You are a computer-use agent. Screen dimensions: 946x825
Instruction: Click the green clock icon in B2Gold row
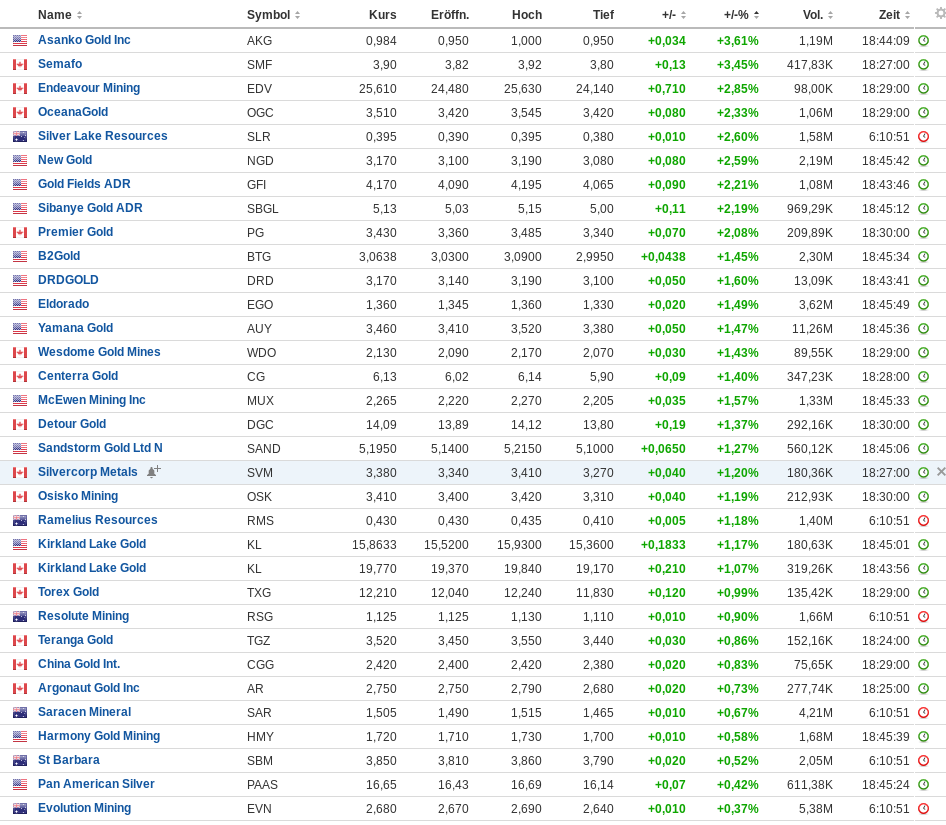[x=923, y=256]
